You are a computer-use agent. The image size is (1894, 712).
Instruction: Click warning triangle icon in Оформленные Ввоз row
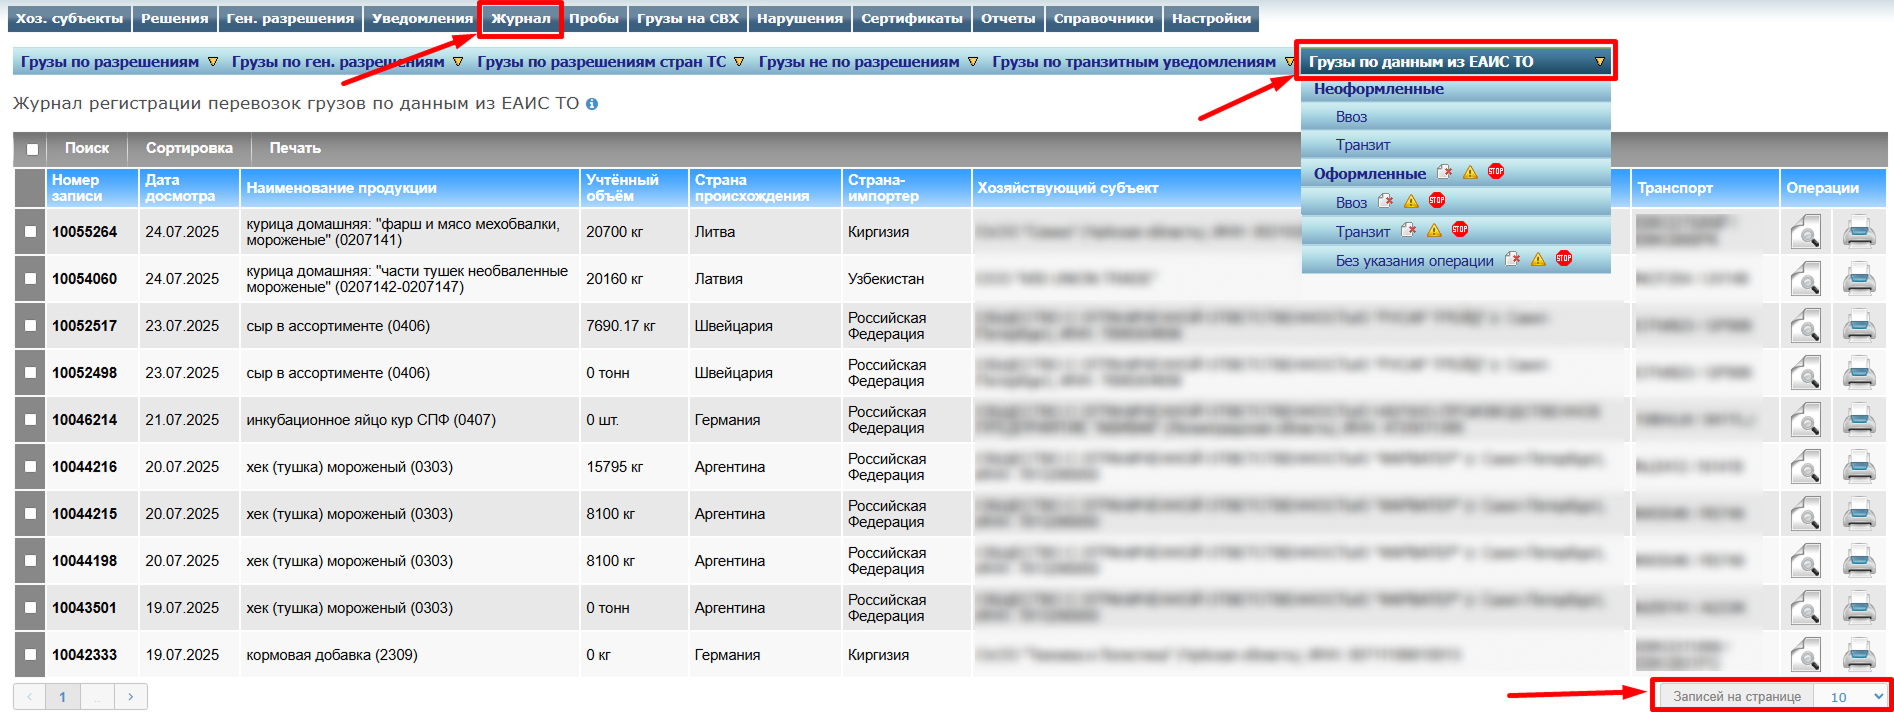tap(1411, 201)
